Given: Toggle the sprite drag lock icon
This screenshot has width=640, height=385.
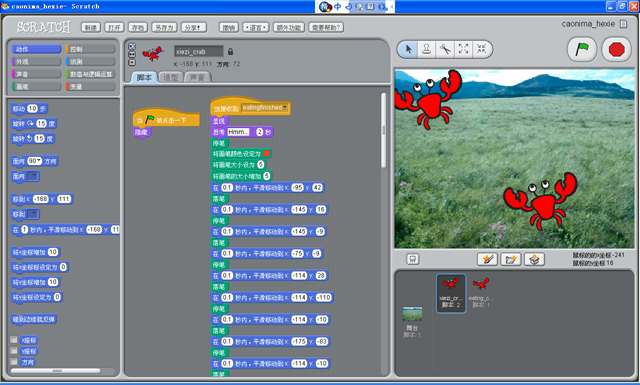Looking at the screenshot, I should pos(230,51).
